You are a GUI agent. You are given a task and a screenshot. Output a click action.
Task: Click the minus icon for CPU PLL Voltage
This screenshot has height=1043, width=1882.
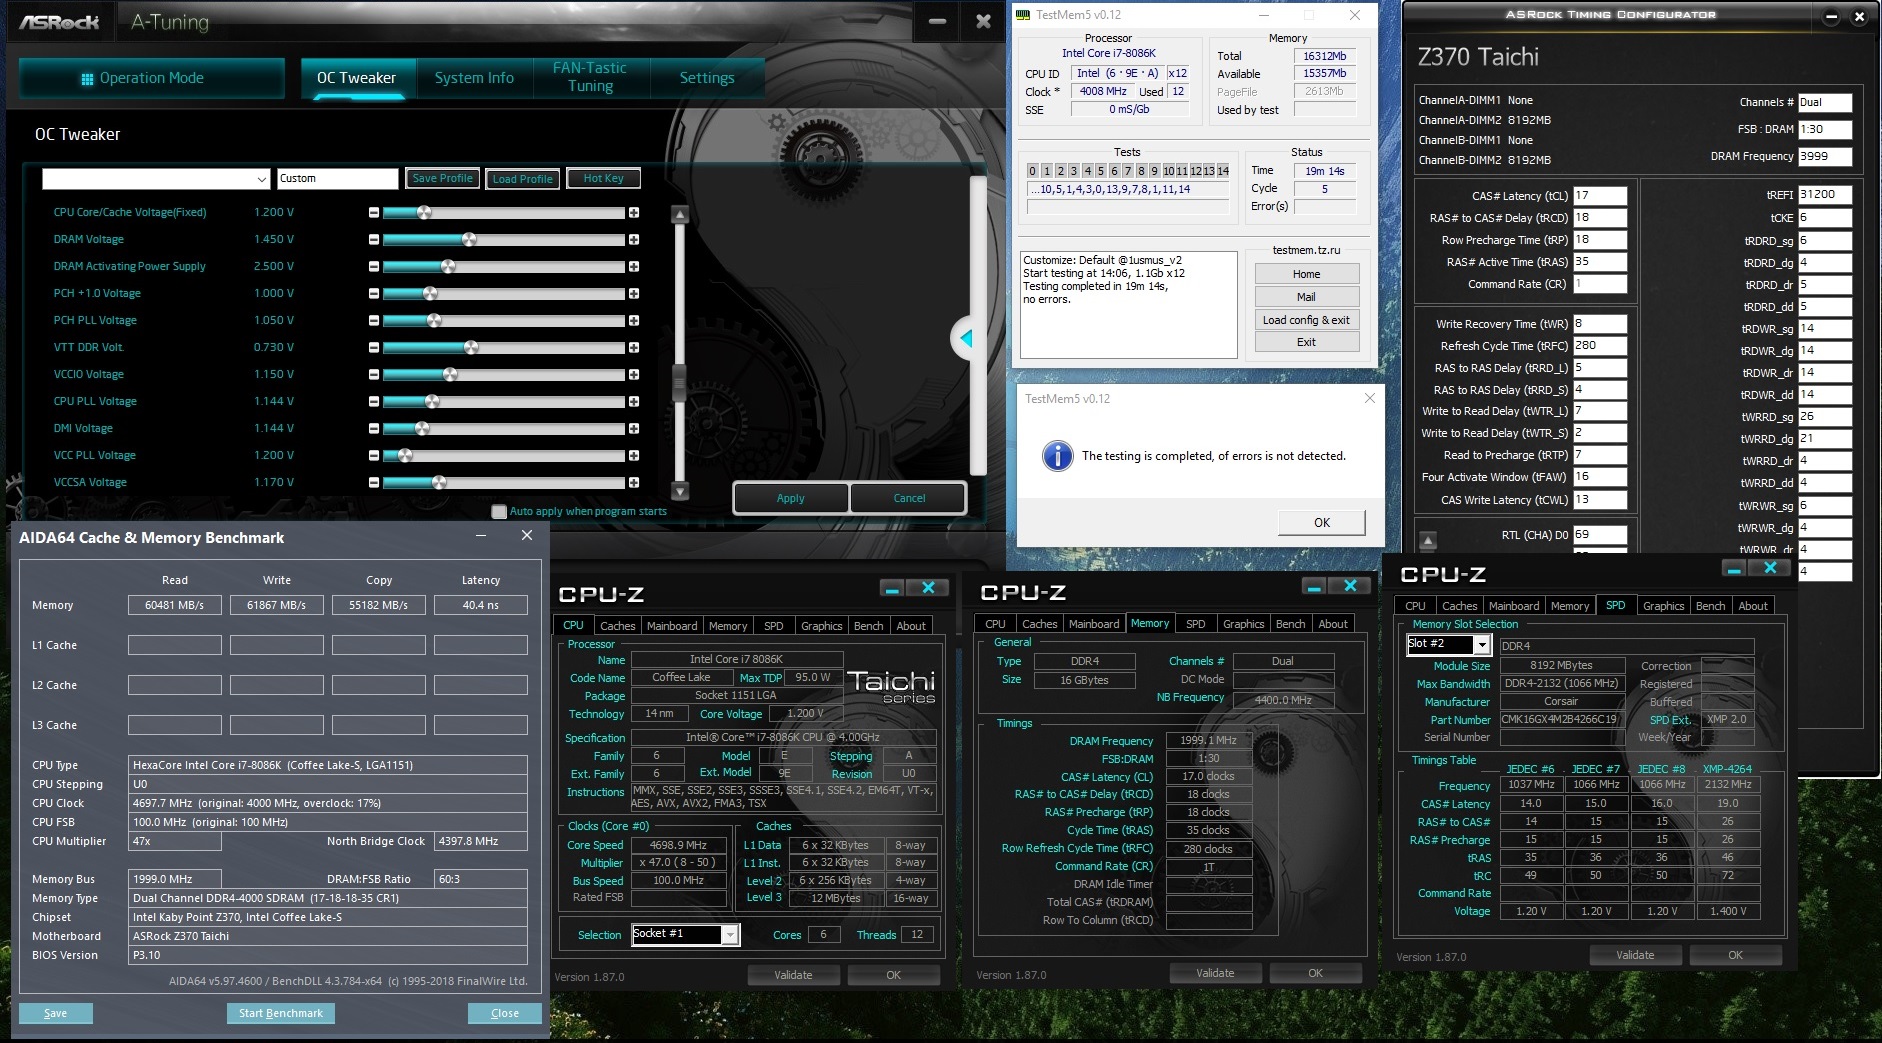(374, 402)
